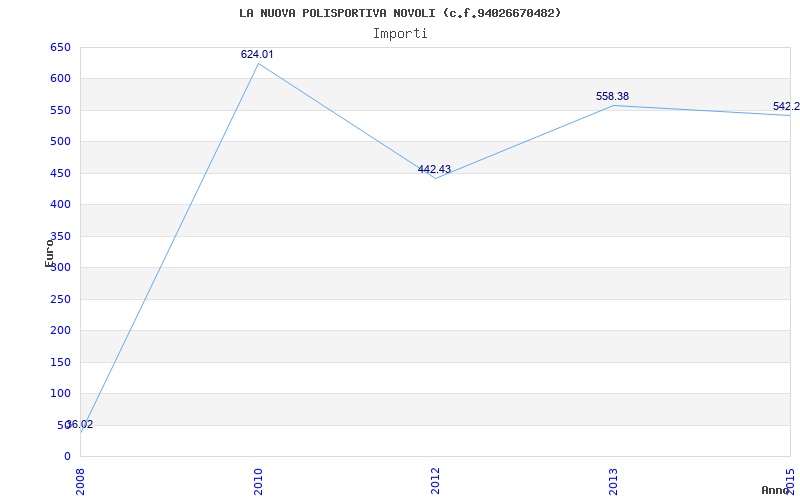The width and height of the screenshot is (800, 500).
Task: Select the 542.2 data label
Action: 786,106
